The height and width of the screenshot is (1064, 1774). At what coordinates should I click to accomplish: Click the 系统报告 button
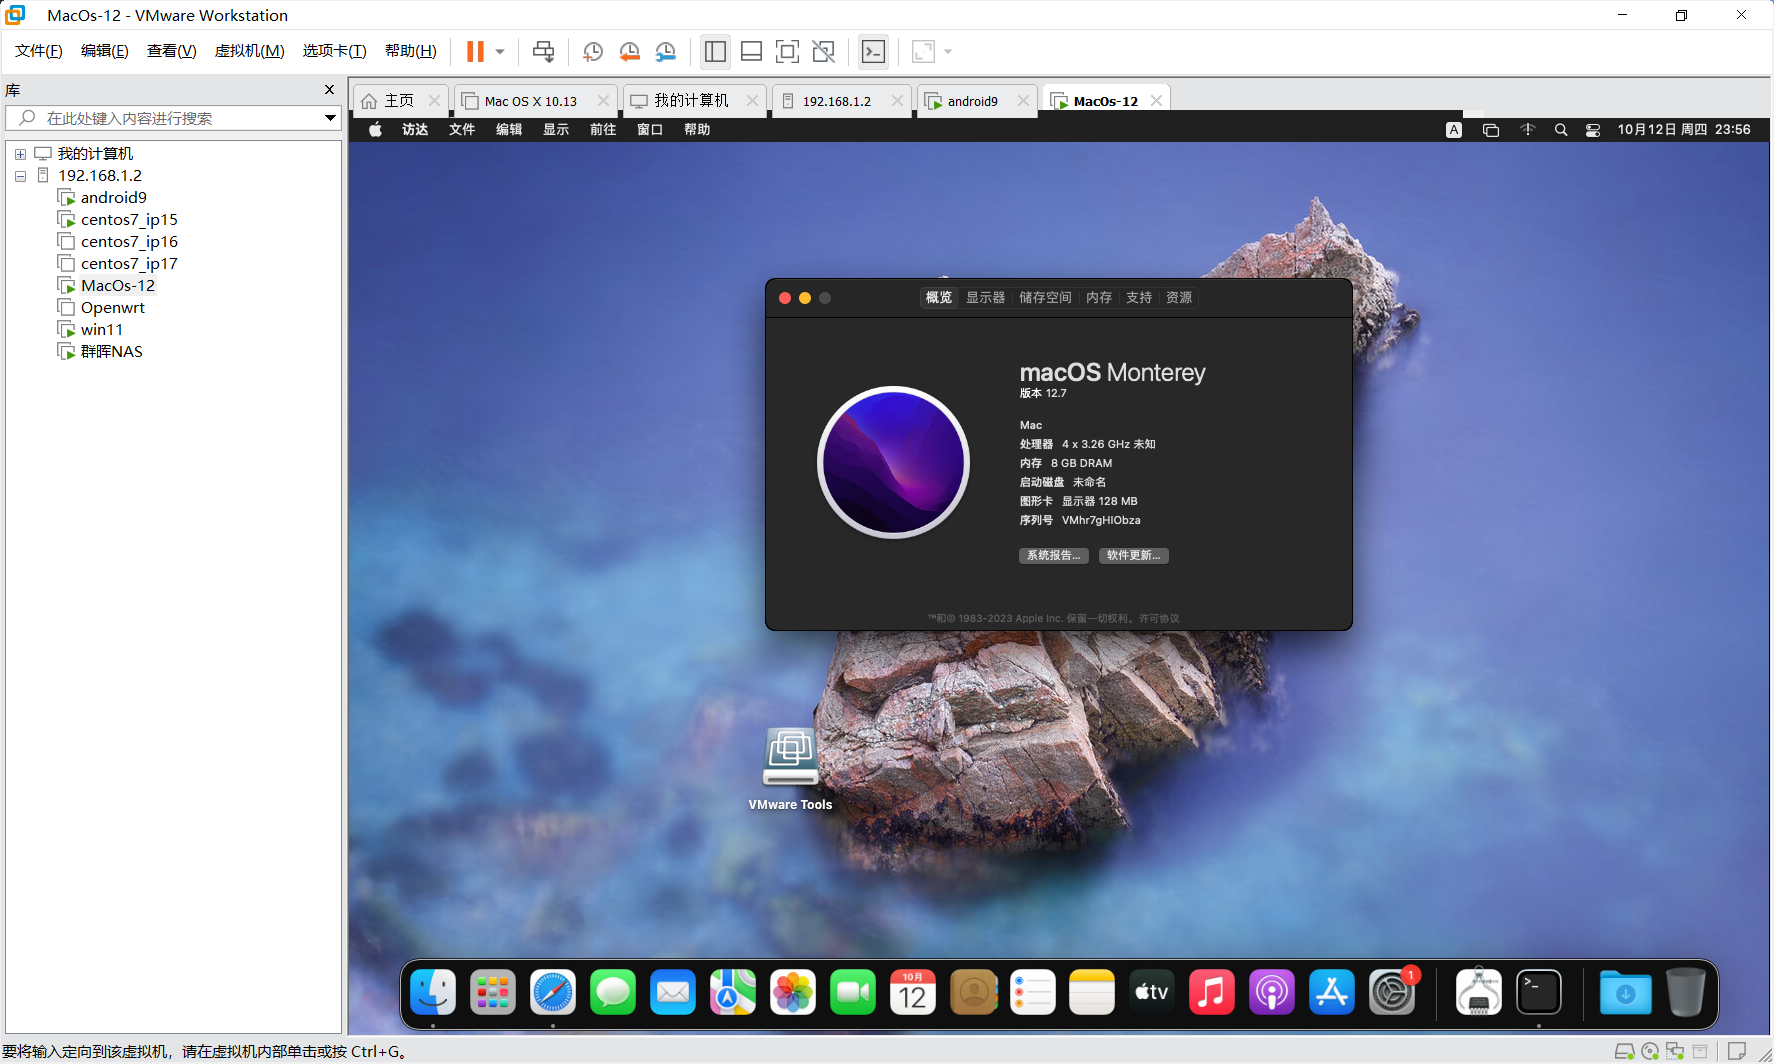coord(1054,556)
